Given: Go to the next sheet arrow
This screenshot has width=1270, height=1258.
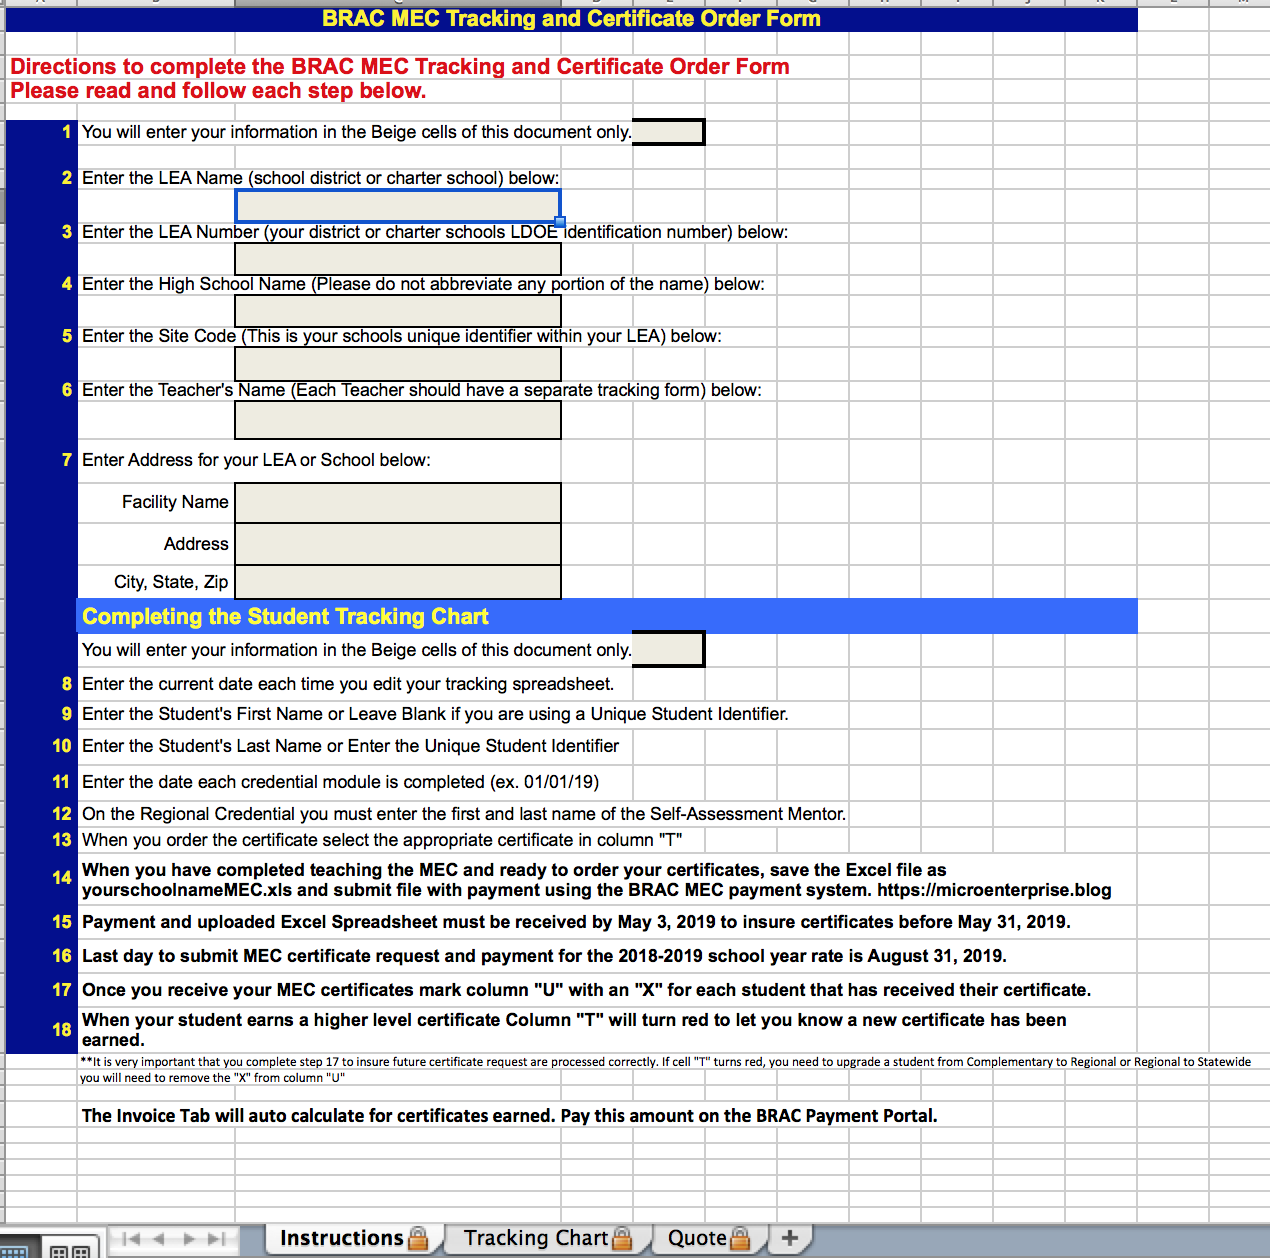Looking at the screenshot, I should (x=188, y=1239).
